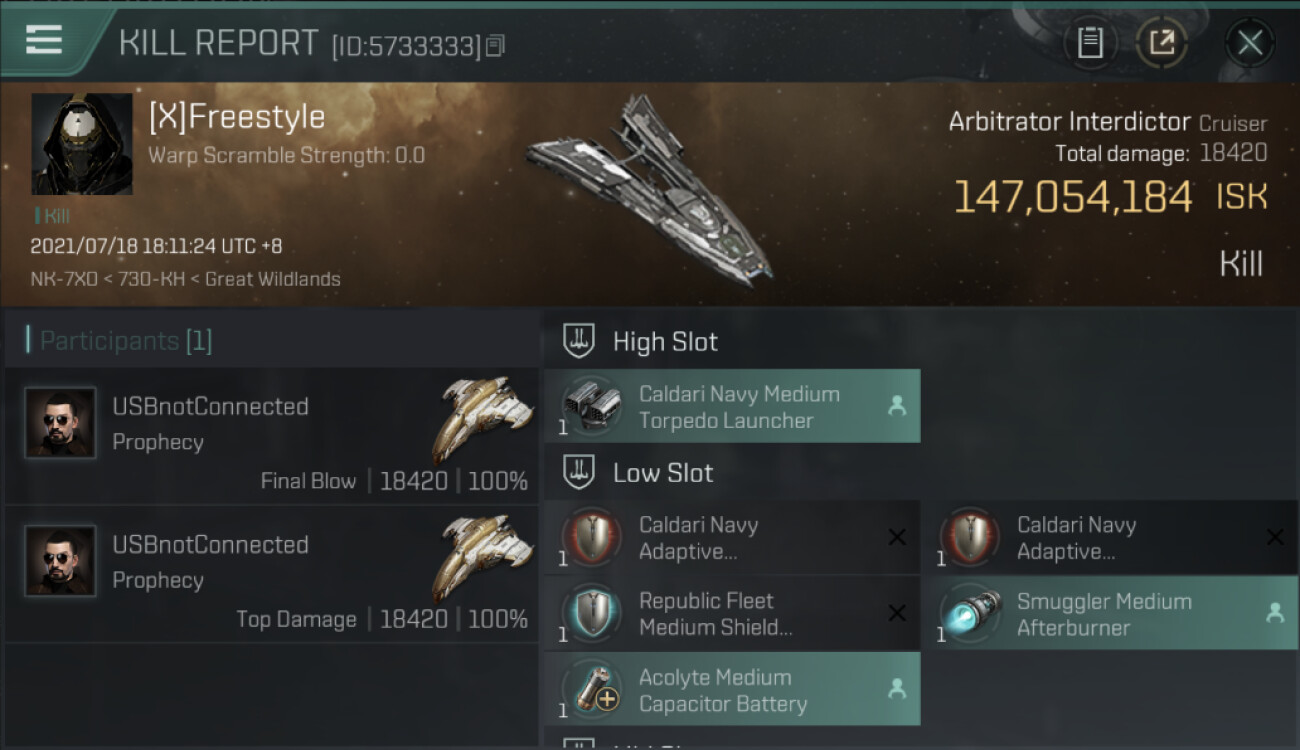The height and width of the screenshot is (750, 1300).
Task: Select the Caldari Navy Medium Torpedo Launcher
Action: click(731, 407)
